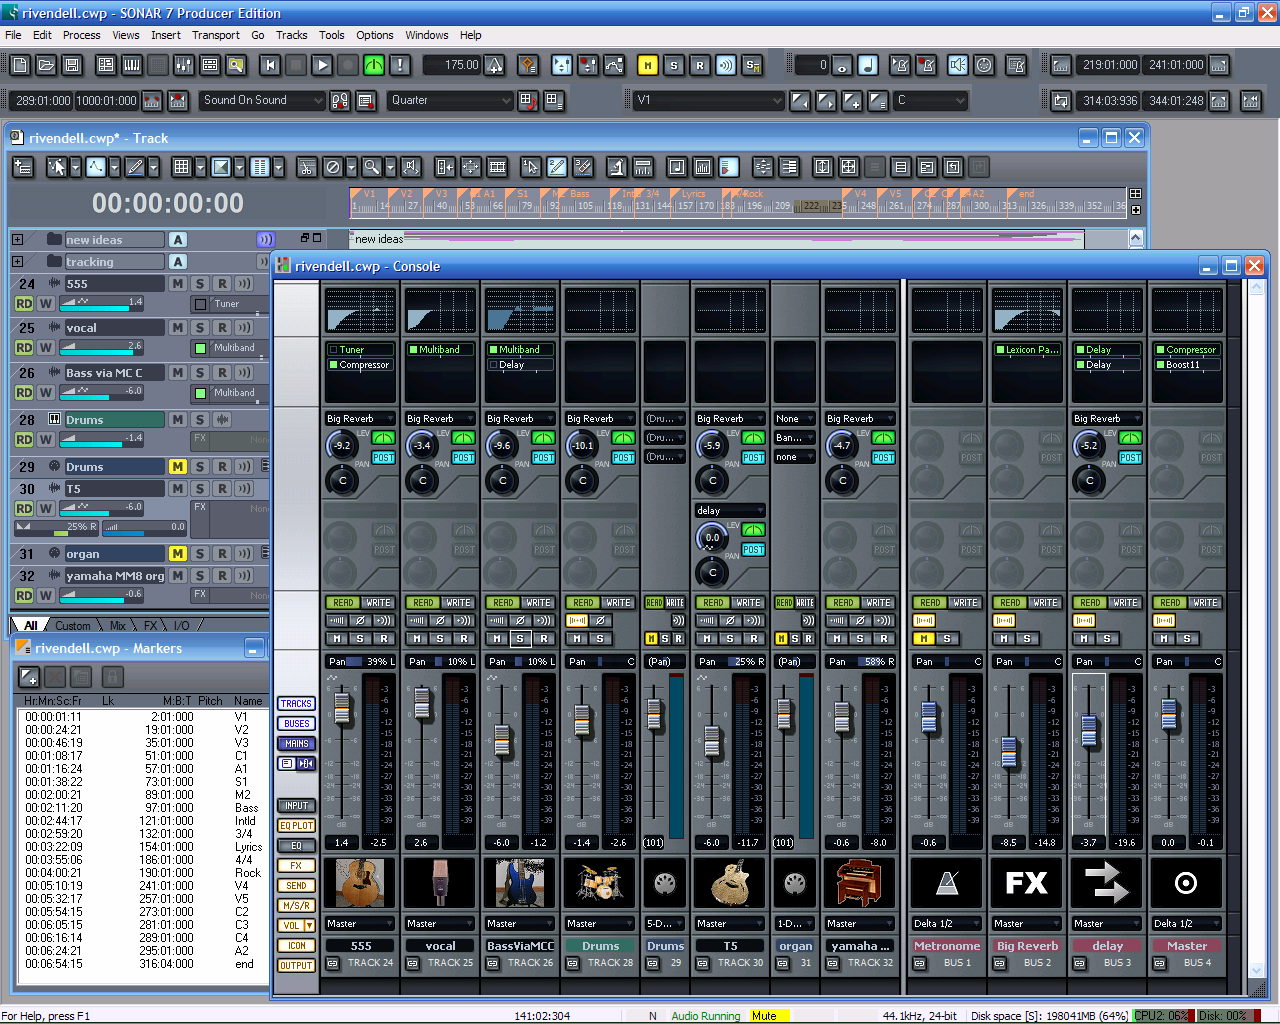The image size is (1280, 1024).
Task: Expand the 'tracking' folder track
Action: click(x=17, y=262)
